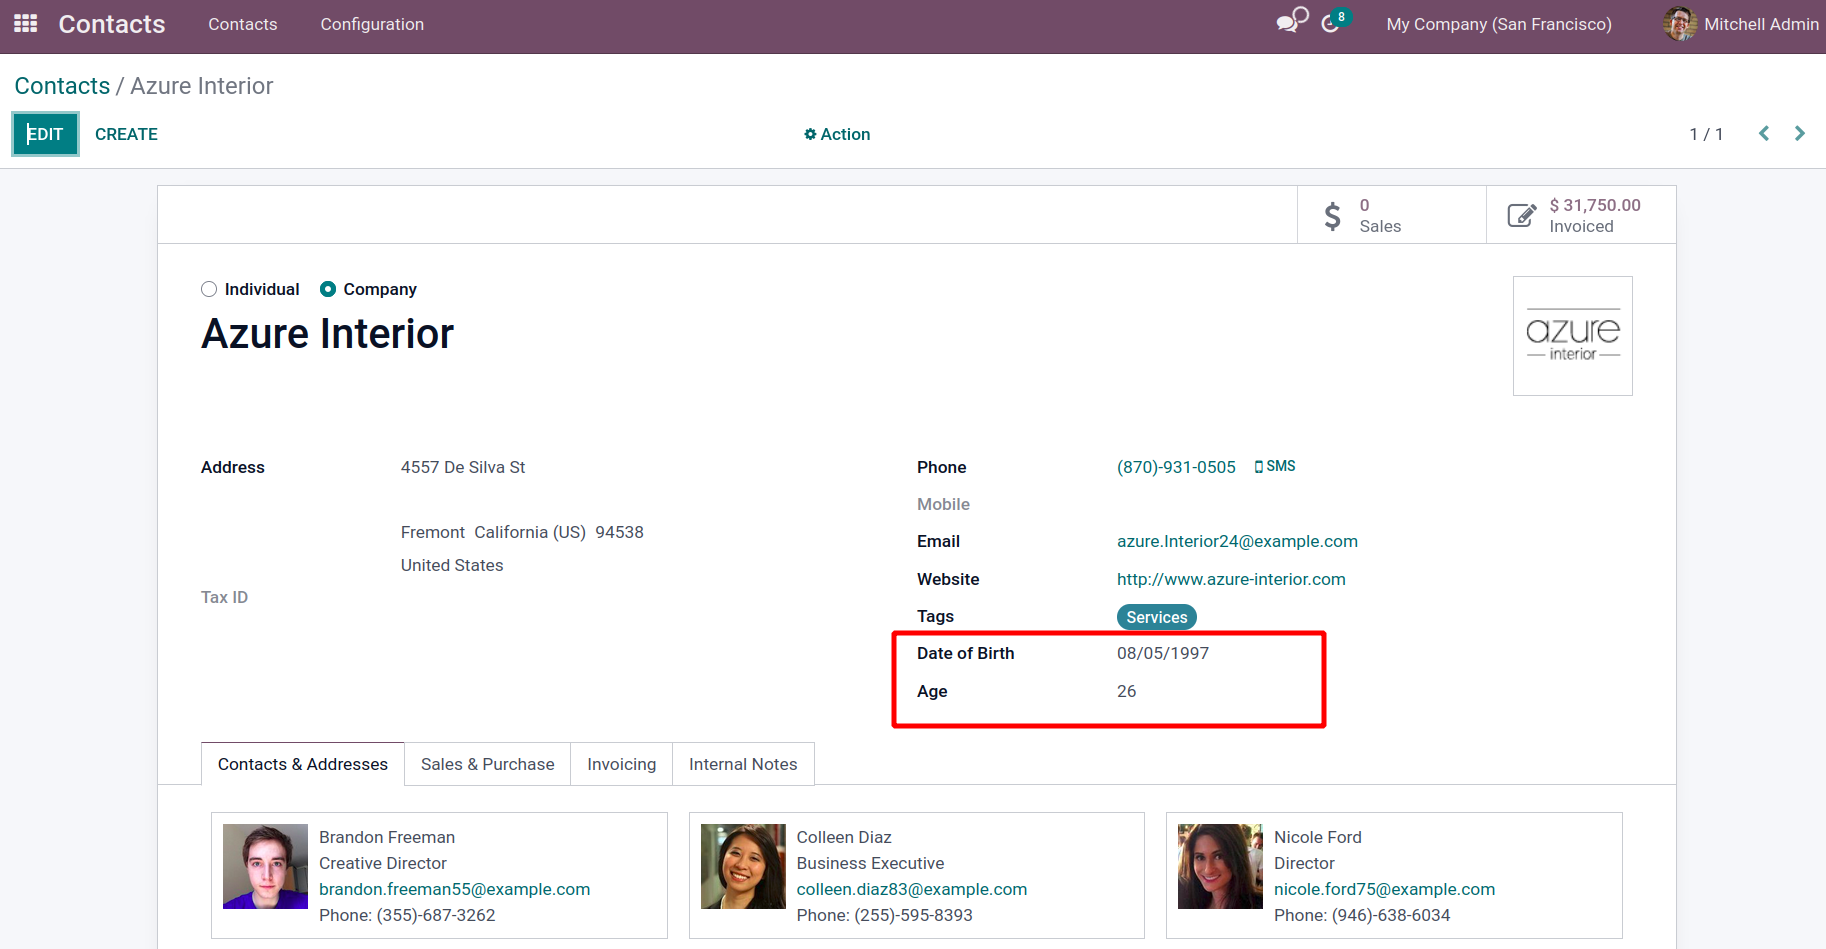Click phone number (870)-931-0505

(x=1176, y=467)
